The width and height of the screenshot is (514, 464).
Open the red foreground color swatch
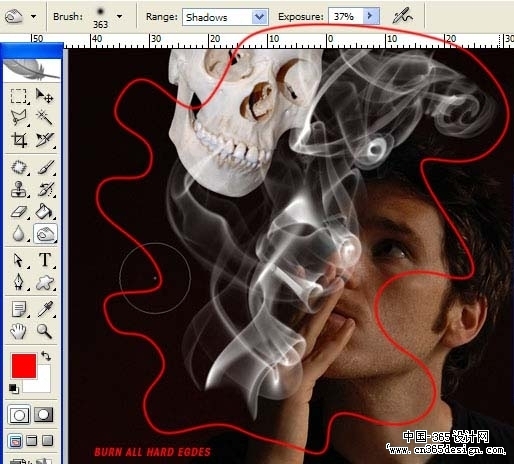coord(24,366)
